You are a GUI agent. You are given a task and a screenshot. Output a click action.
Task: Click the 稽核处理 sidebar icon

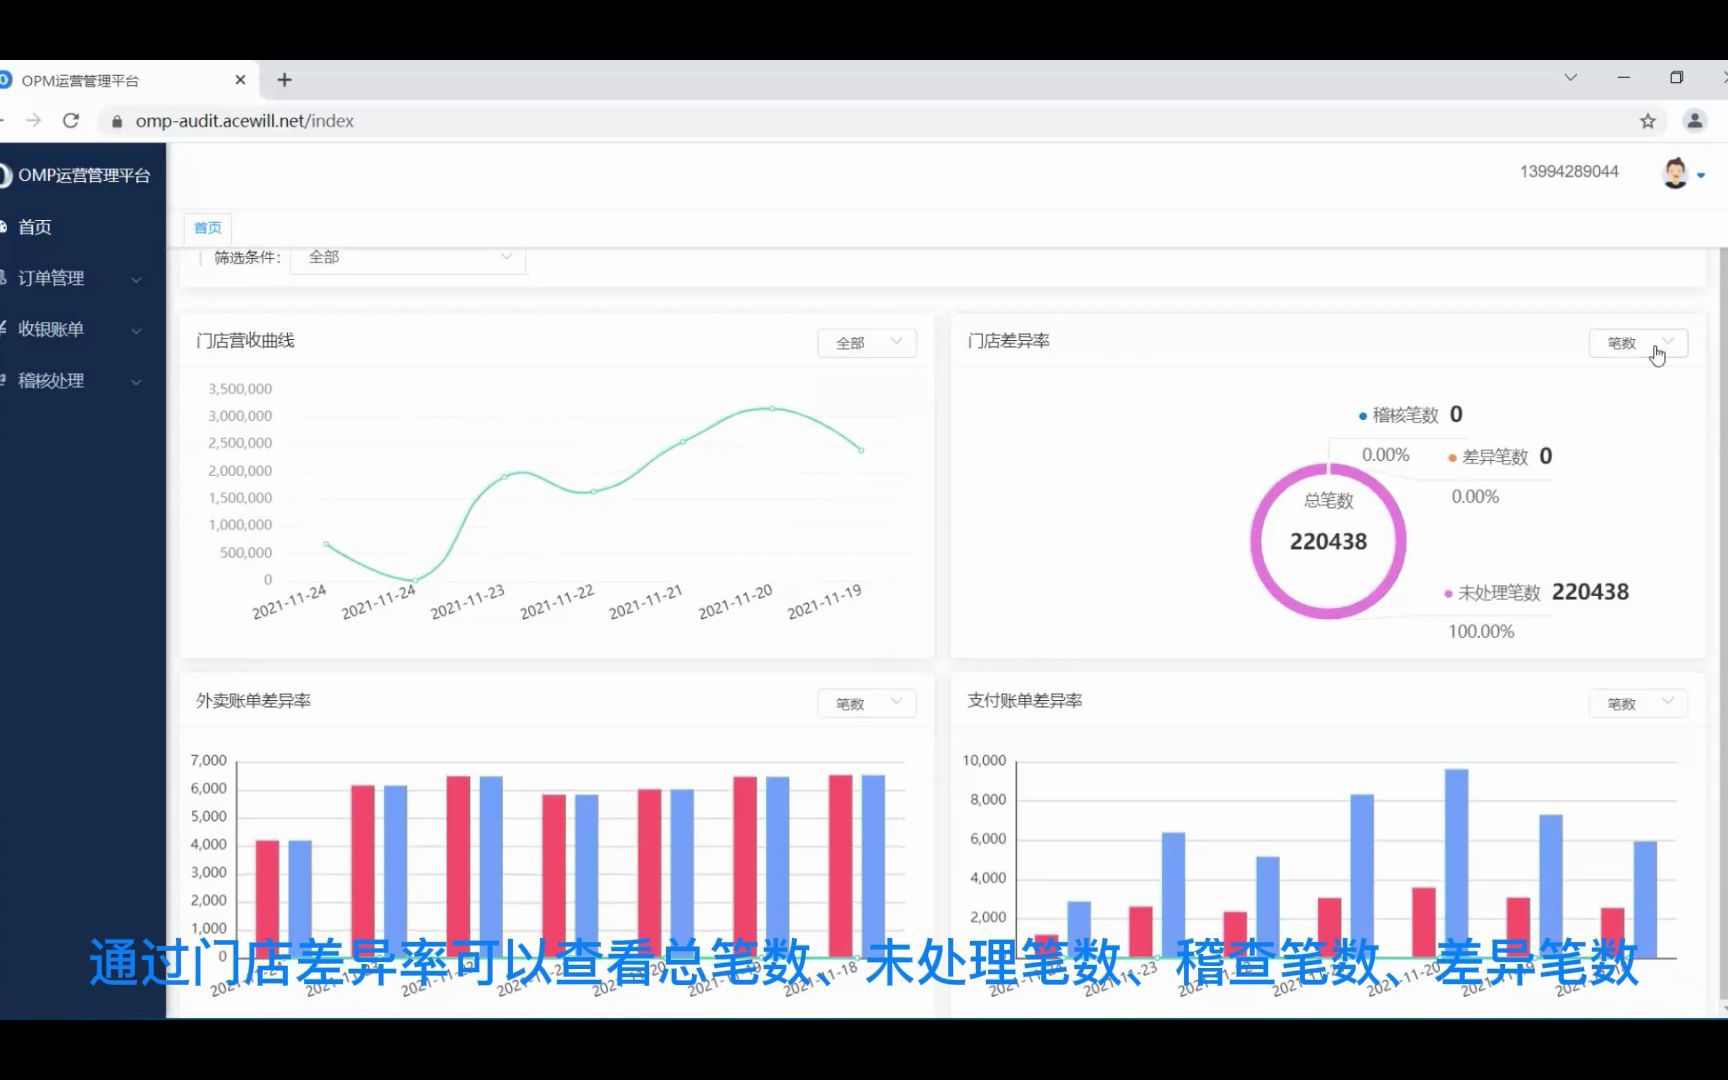(3, 380)
